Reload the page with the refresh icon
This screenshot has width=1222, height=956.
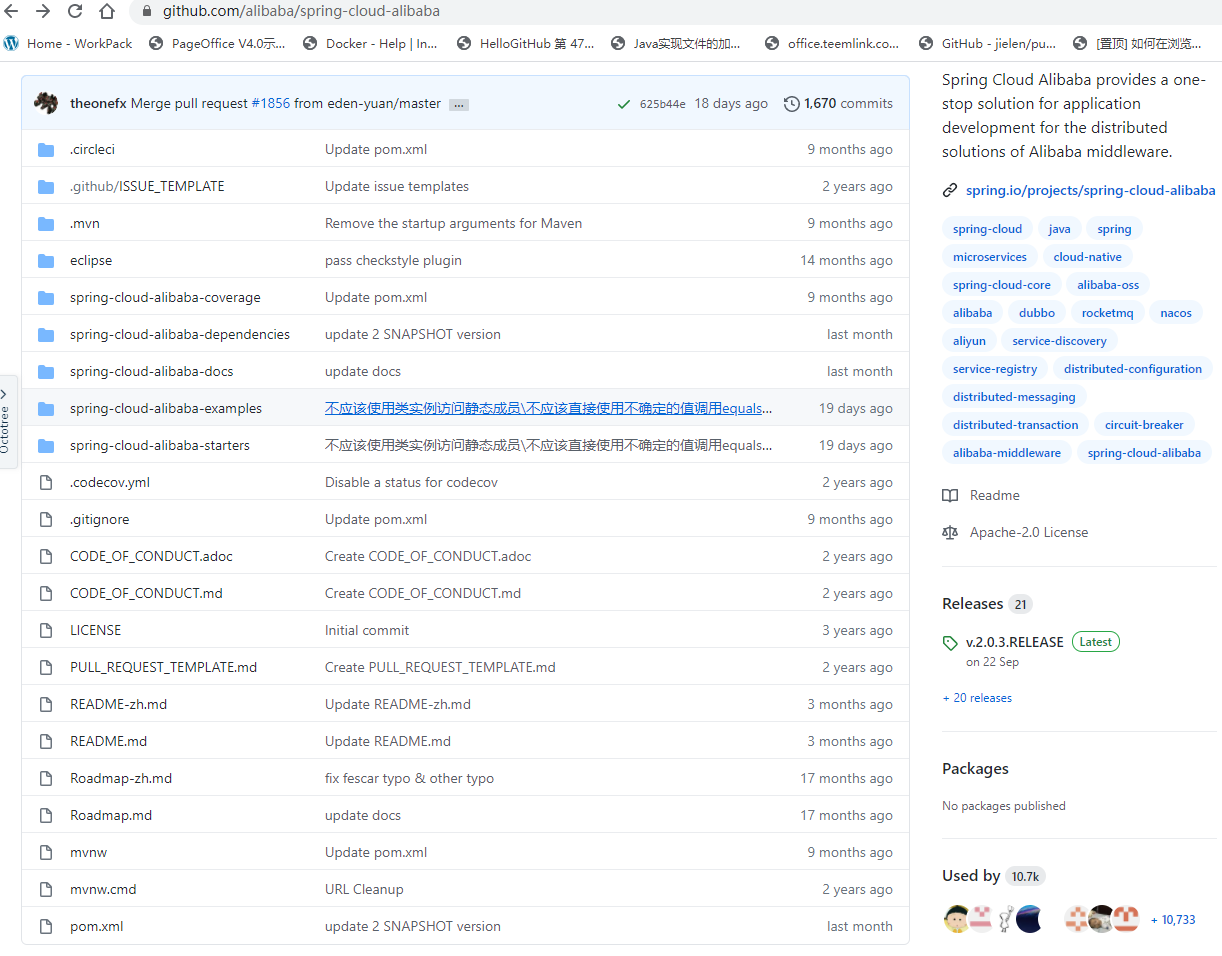(74, 11)
